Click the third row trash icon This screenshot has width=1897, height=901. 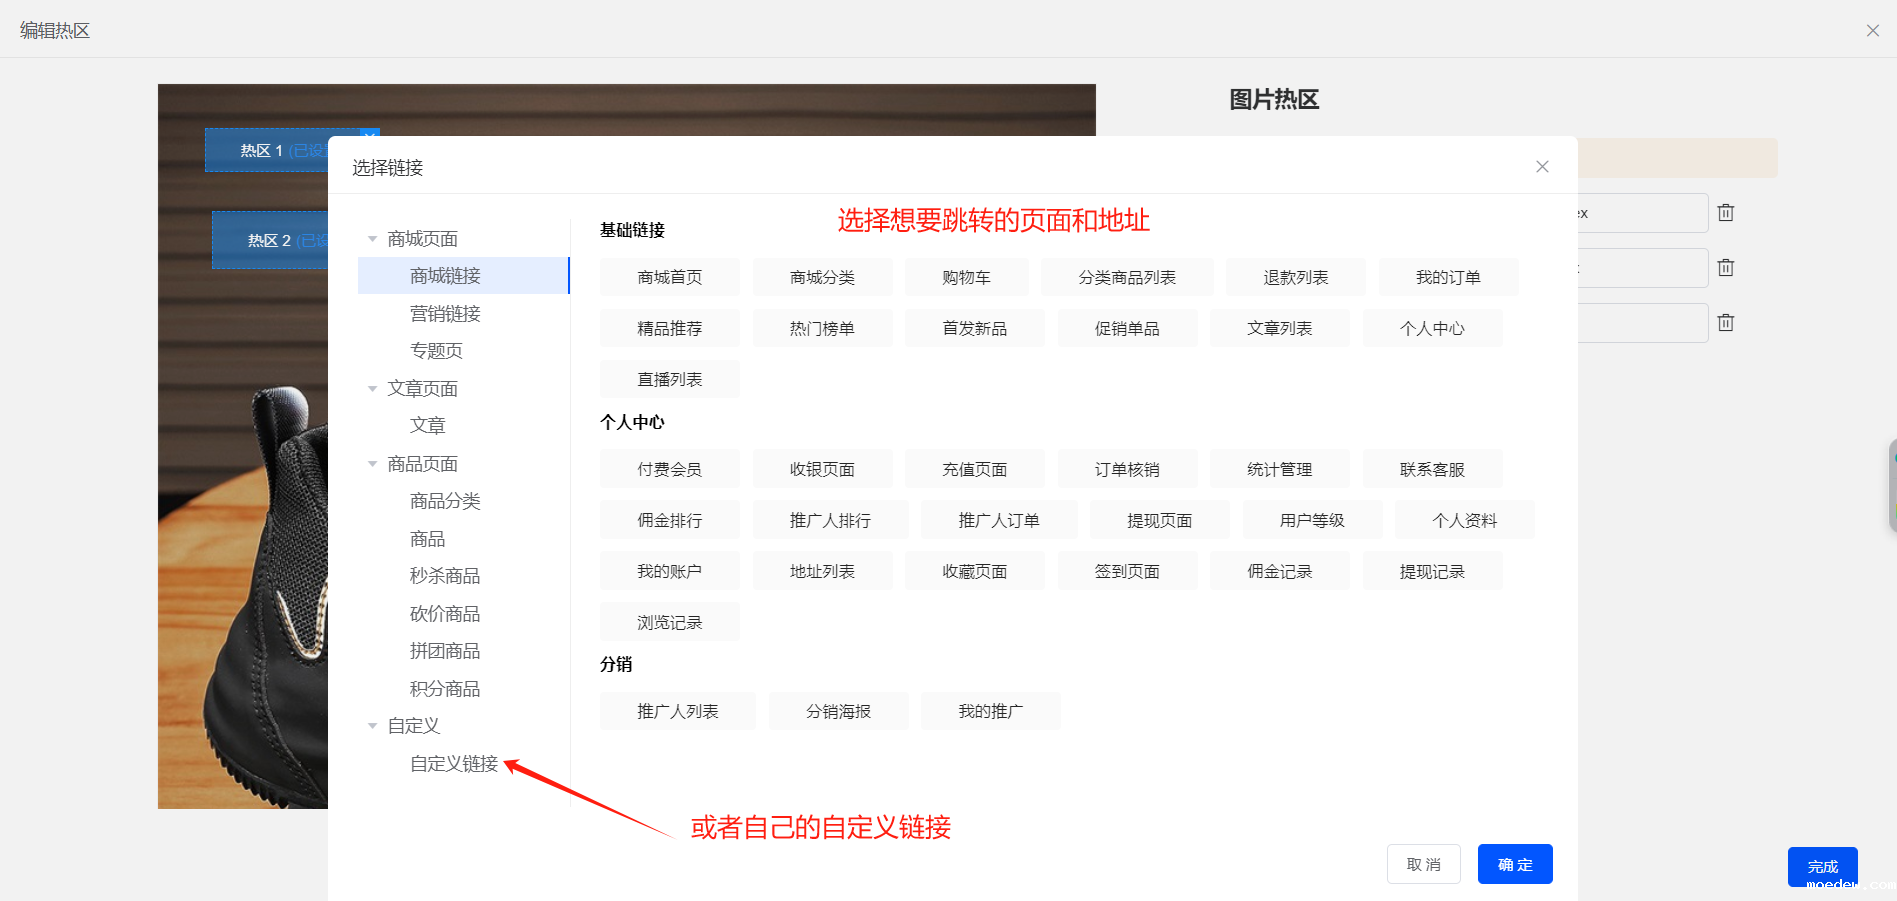(x=1725, y=323)
